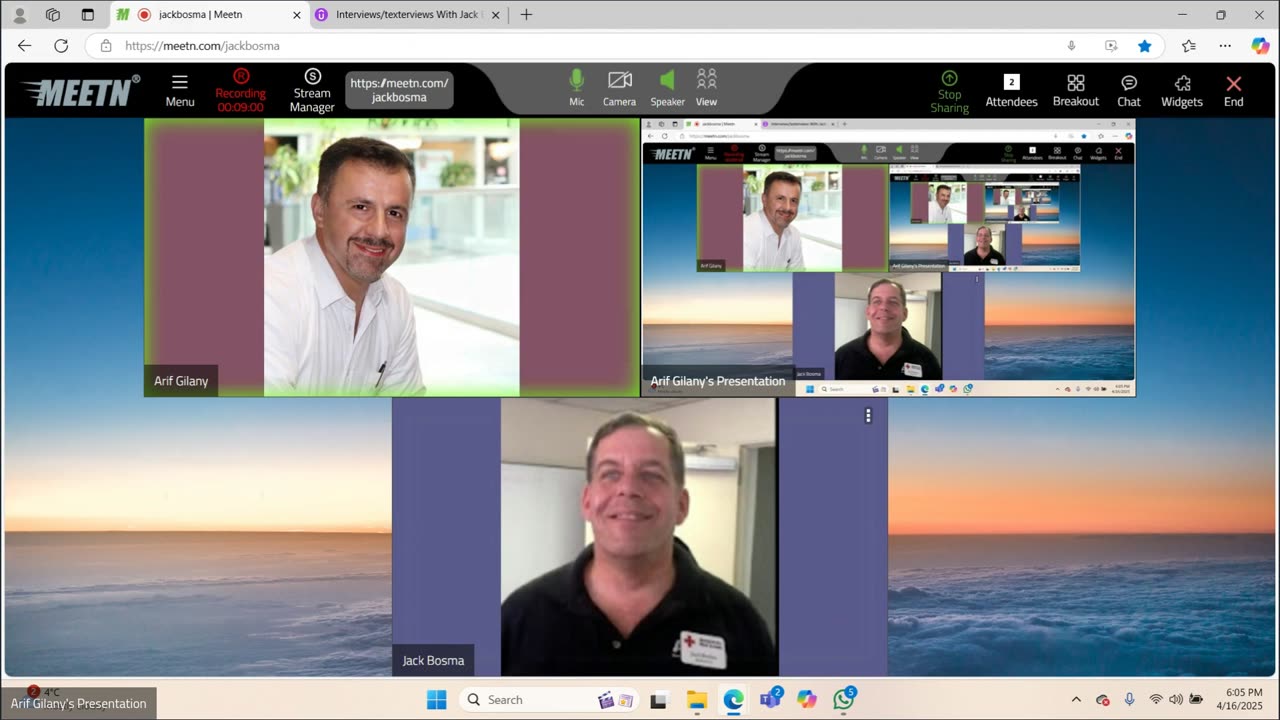This screenshot has width=1280, height=720.
Task: Close the Interviews/texterviews tab
Action: click(x=497, y=15)
